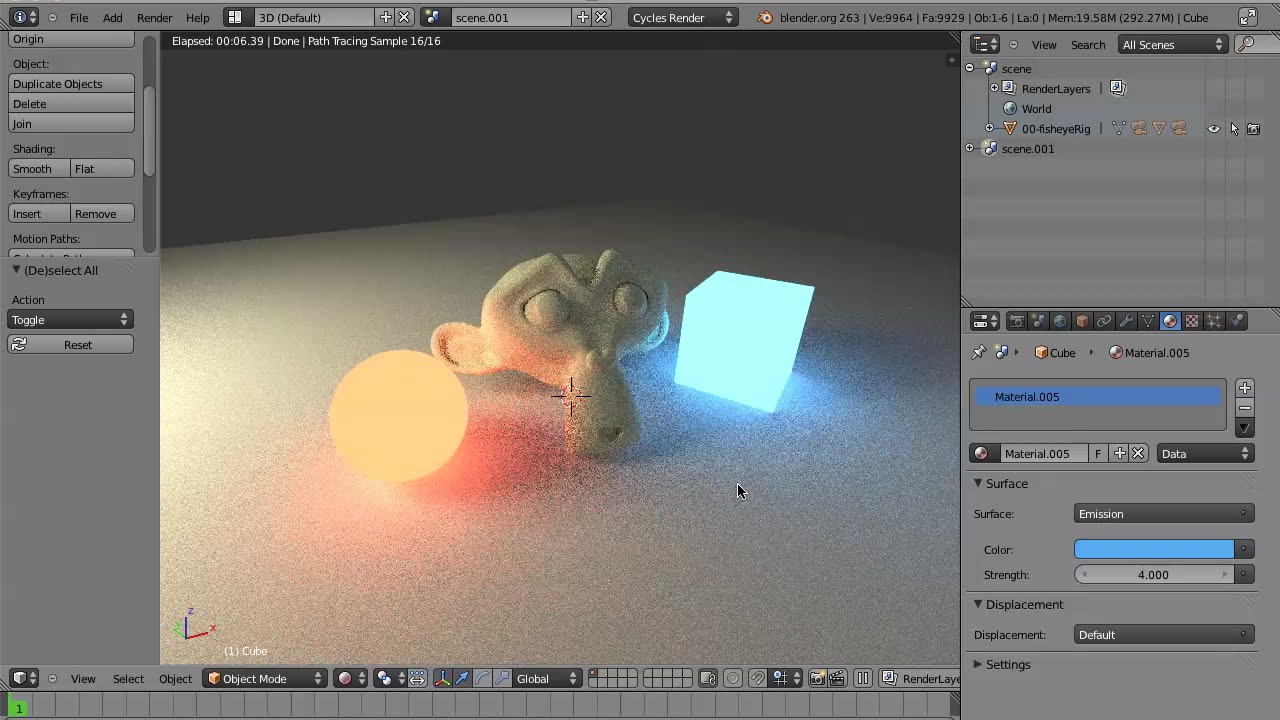Open the Displacement Default dropdown
The width and height of the screenshot is (1280, 720).
1164,635
